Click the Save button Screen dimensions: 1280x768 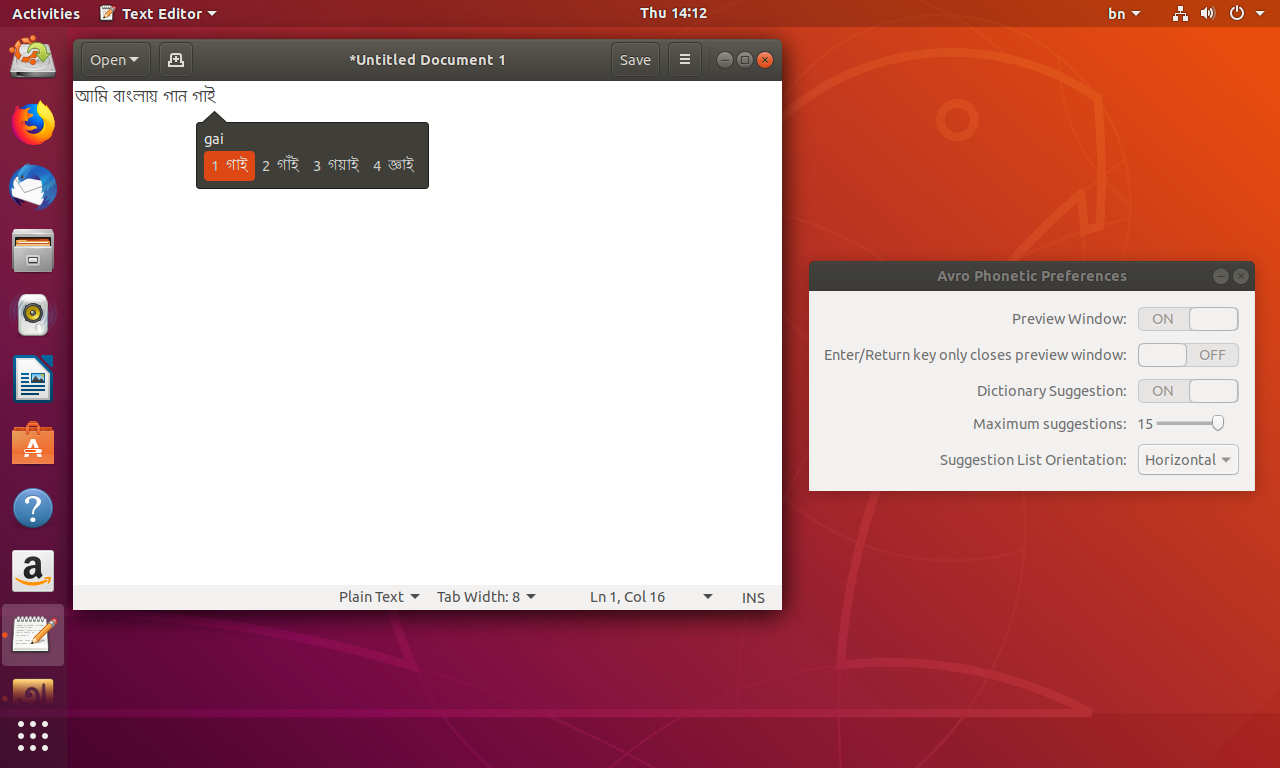635,60
